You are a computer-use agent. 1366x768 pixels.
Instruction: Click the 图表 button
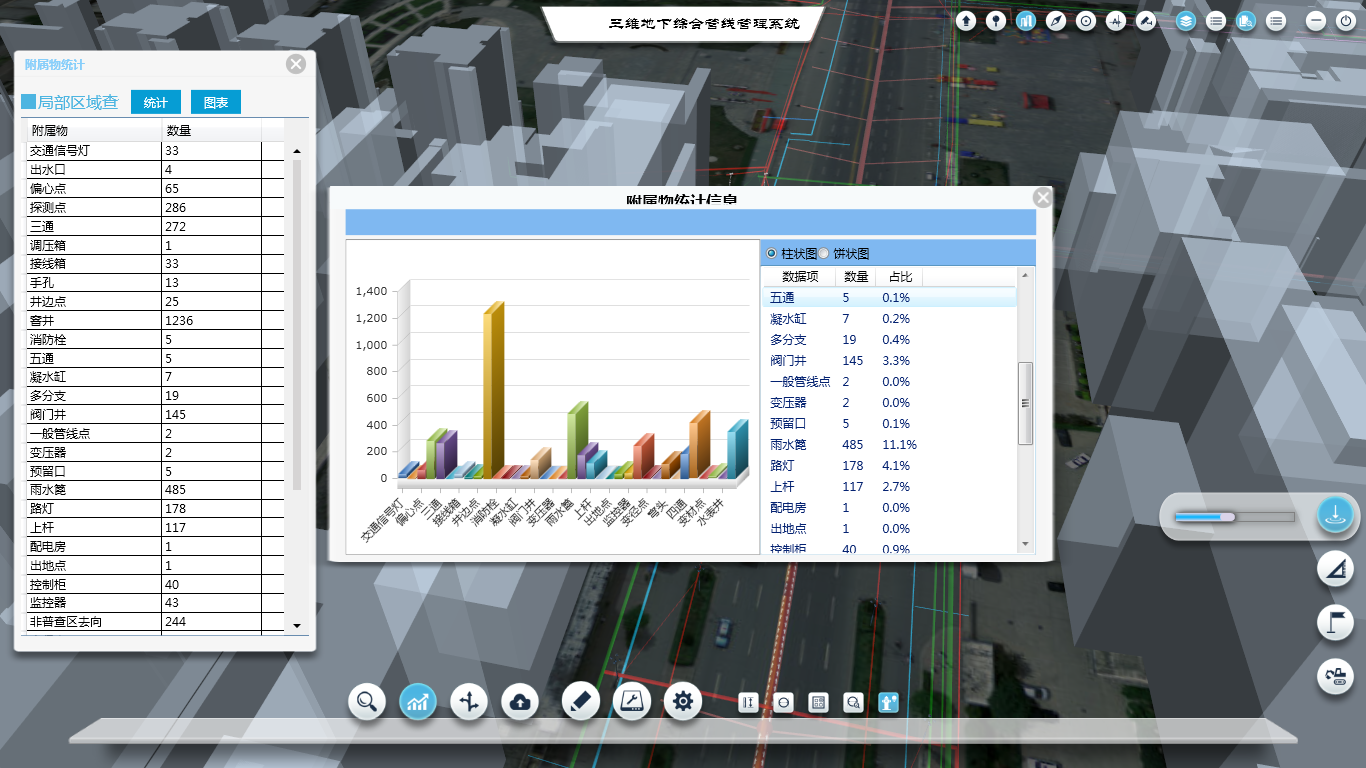[x=216, y=102]
